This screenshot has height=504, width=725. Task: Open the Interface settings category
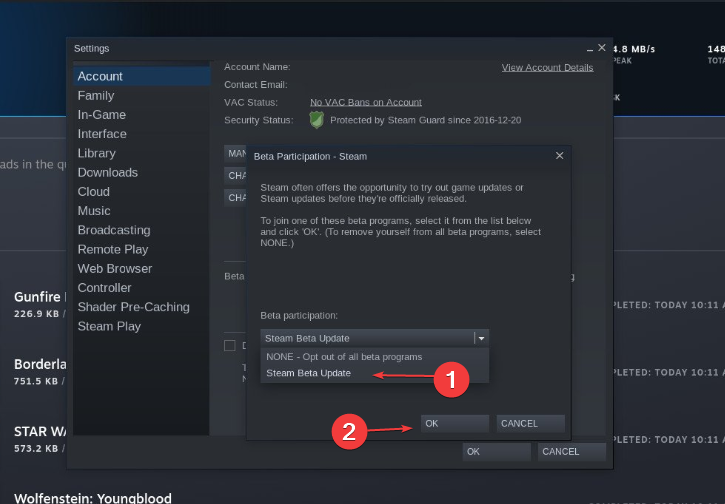(142, 134)
